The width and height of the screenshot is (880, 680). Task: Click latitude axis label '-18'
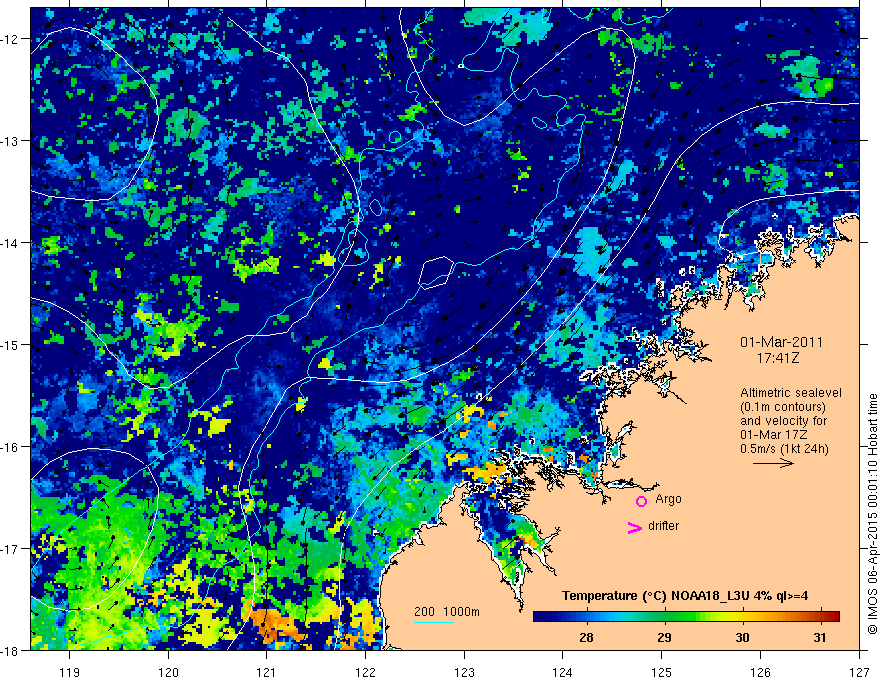click(11, 650)
